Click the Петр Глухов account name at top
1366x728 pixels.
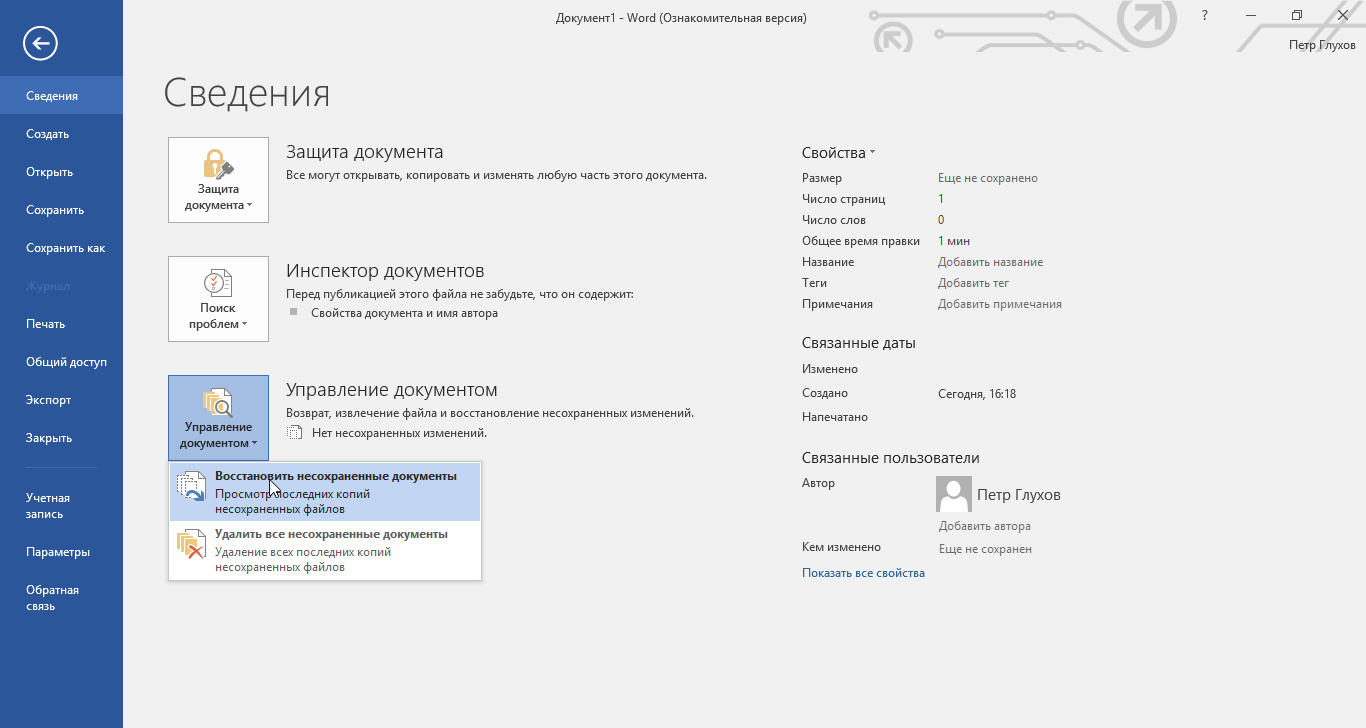pyautogui.click(x=1323, y=47)
